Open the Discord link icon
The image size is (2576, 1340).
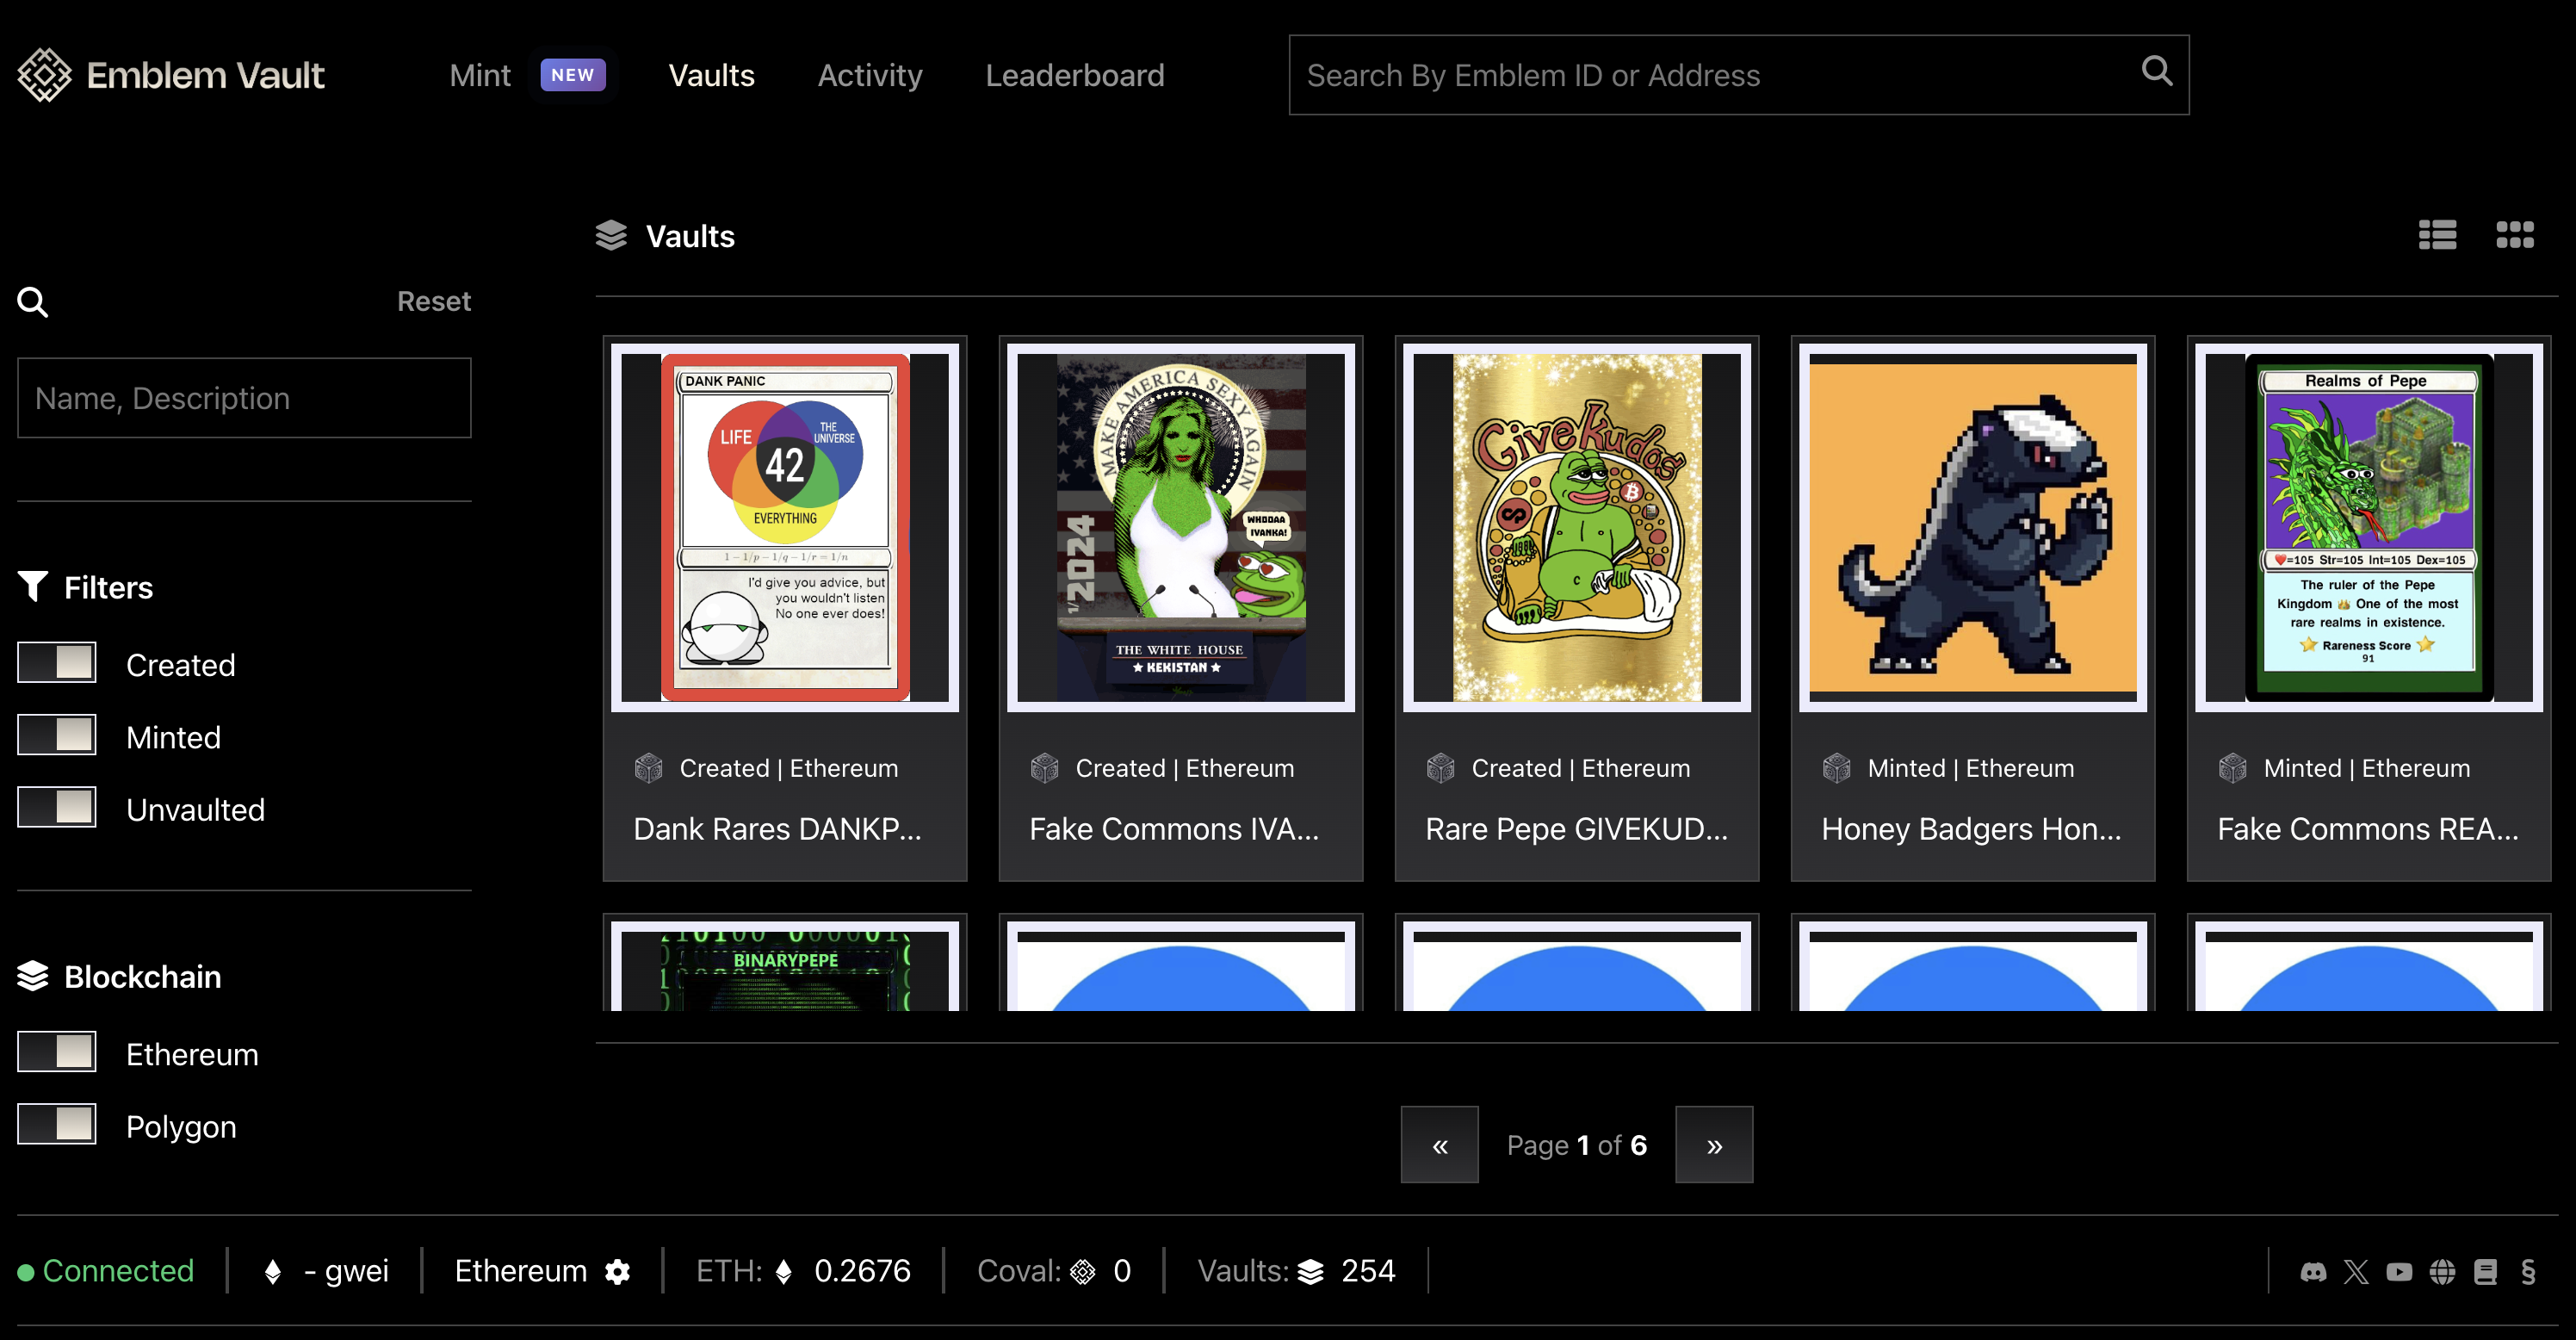2313,1271
